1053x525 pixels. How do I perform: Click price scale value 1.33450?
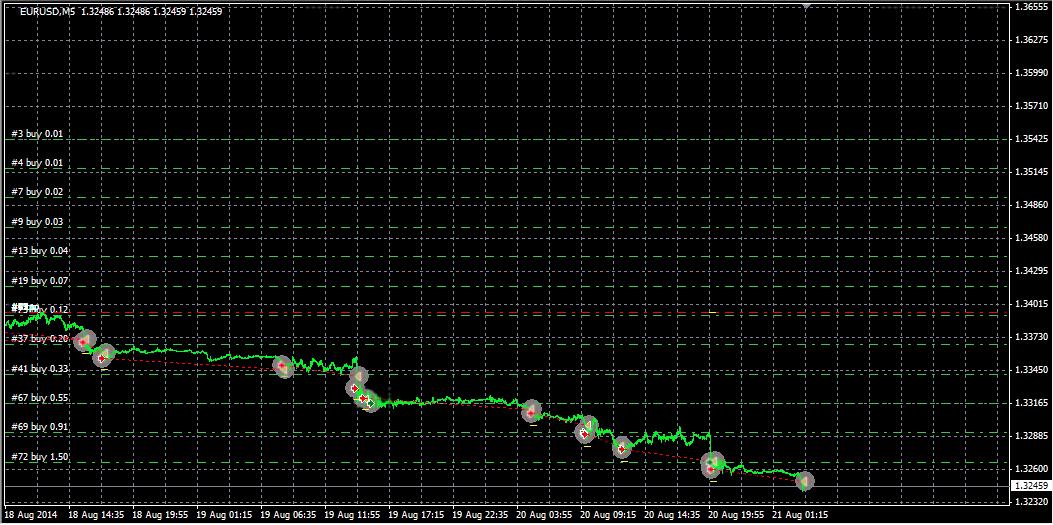coord(1032,370)
